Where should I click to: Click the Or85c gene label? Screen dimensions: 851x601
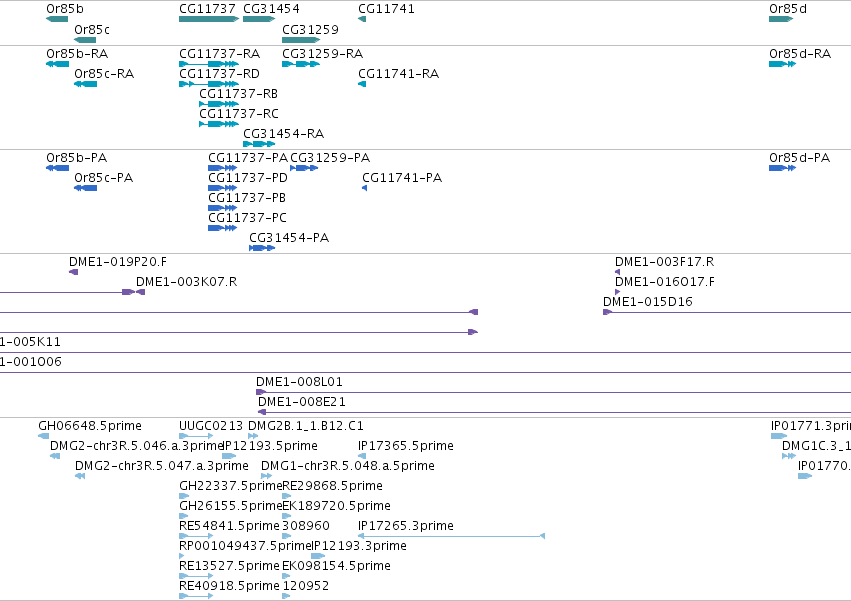pyautogui.click(x=92, y=29)
